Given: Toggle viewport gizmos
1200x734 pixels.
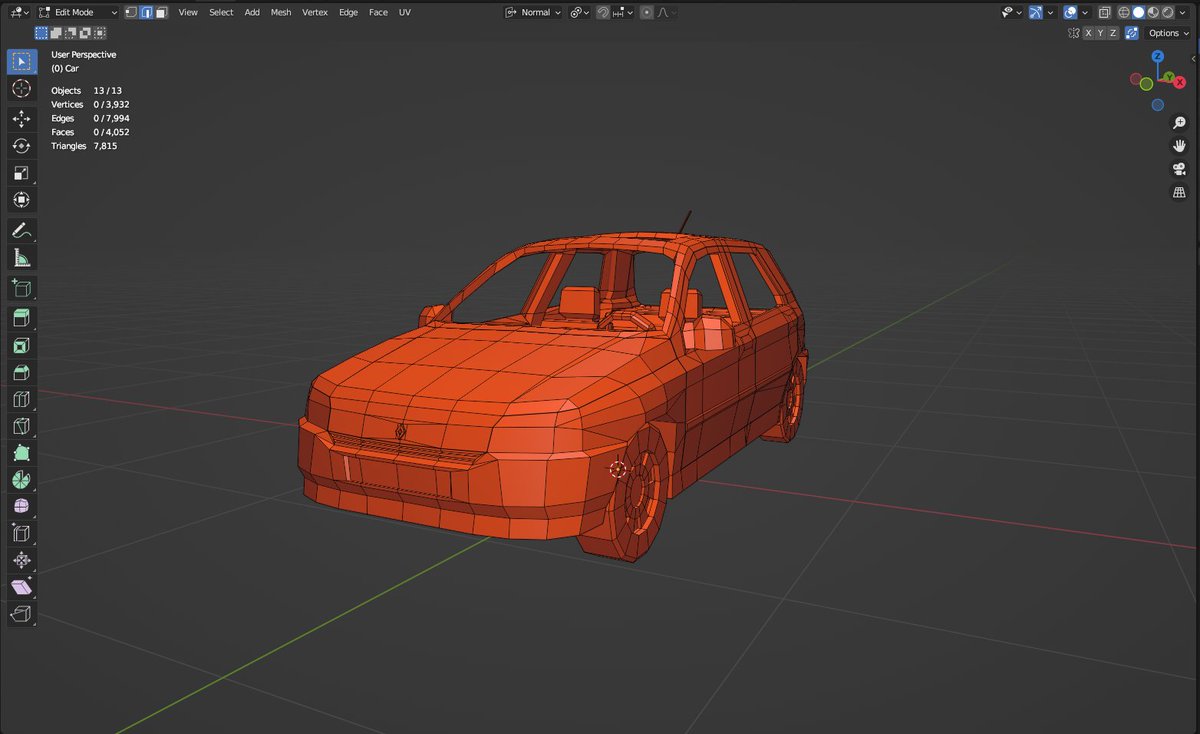Looking at the screenshot, I should click(1035, 12).
